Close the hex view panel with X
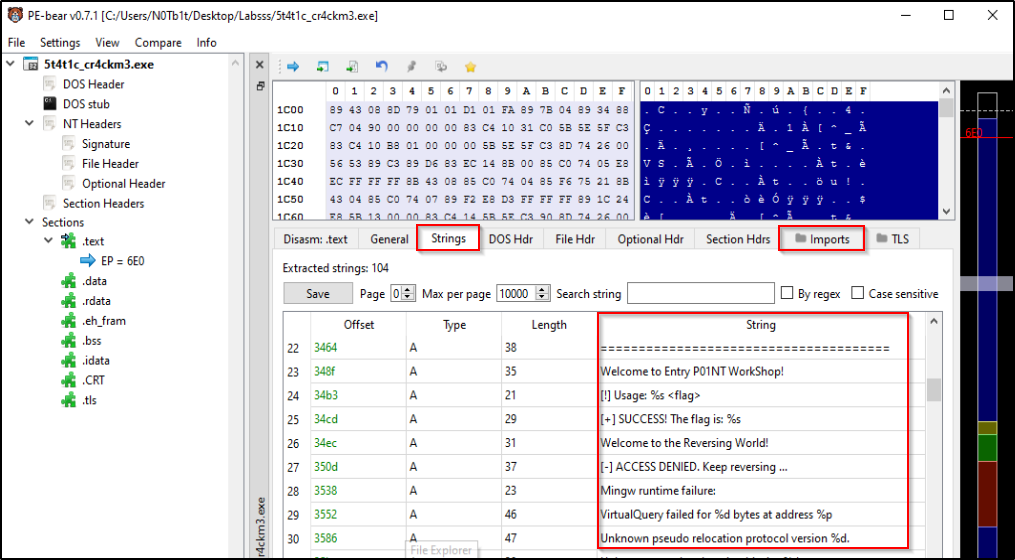The image size is (1015, 560). [x=259, y=65]
